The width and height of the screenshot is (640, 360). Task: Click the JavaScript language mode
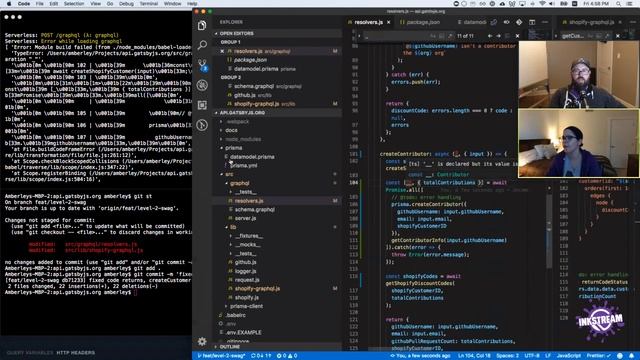click(x=569, y=356)
